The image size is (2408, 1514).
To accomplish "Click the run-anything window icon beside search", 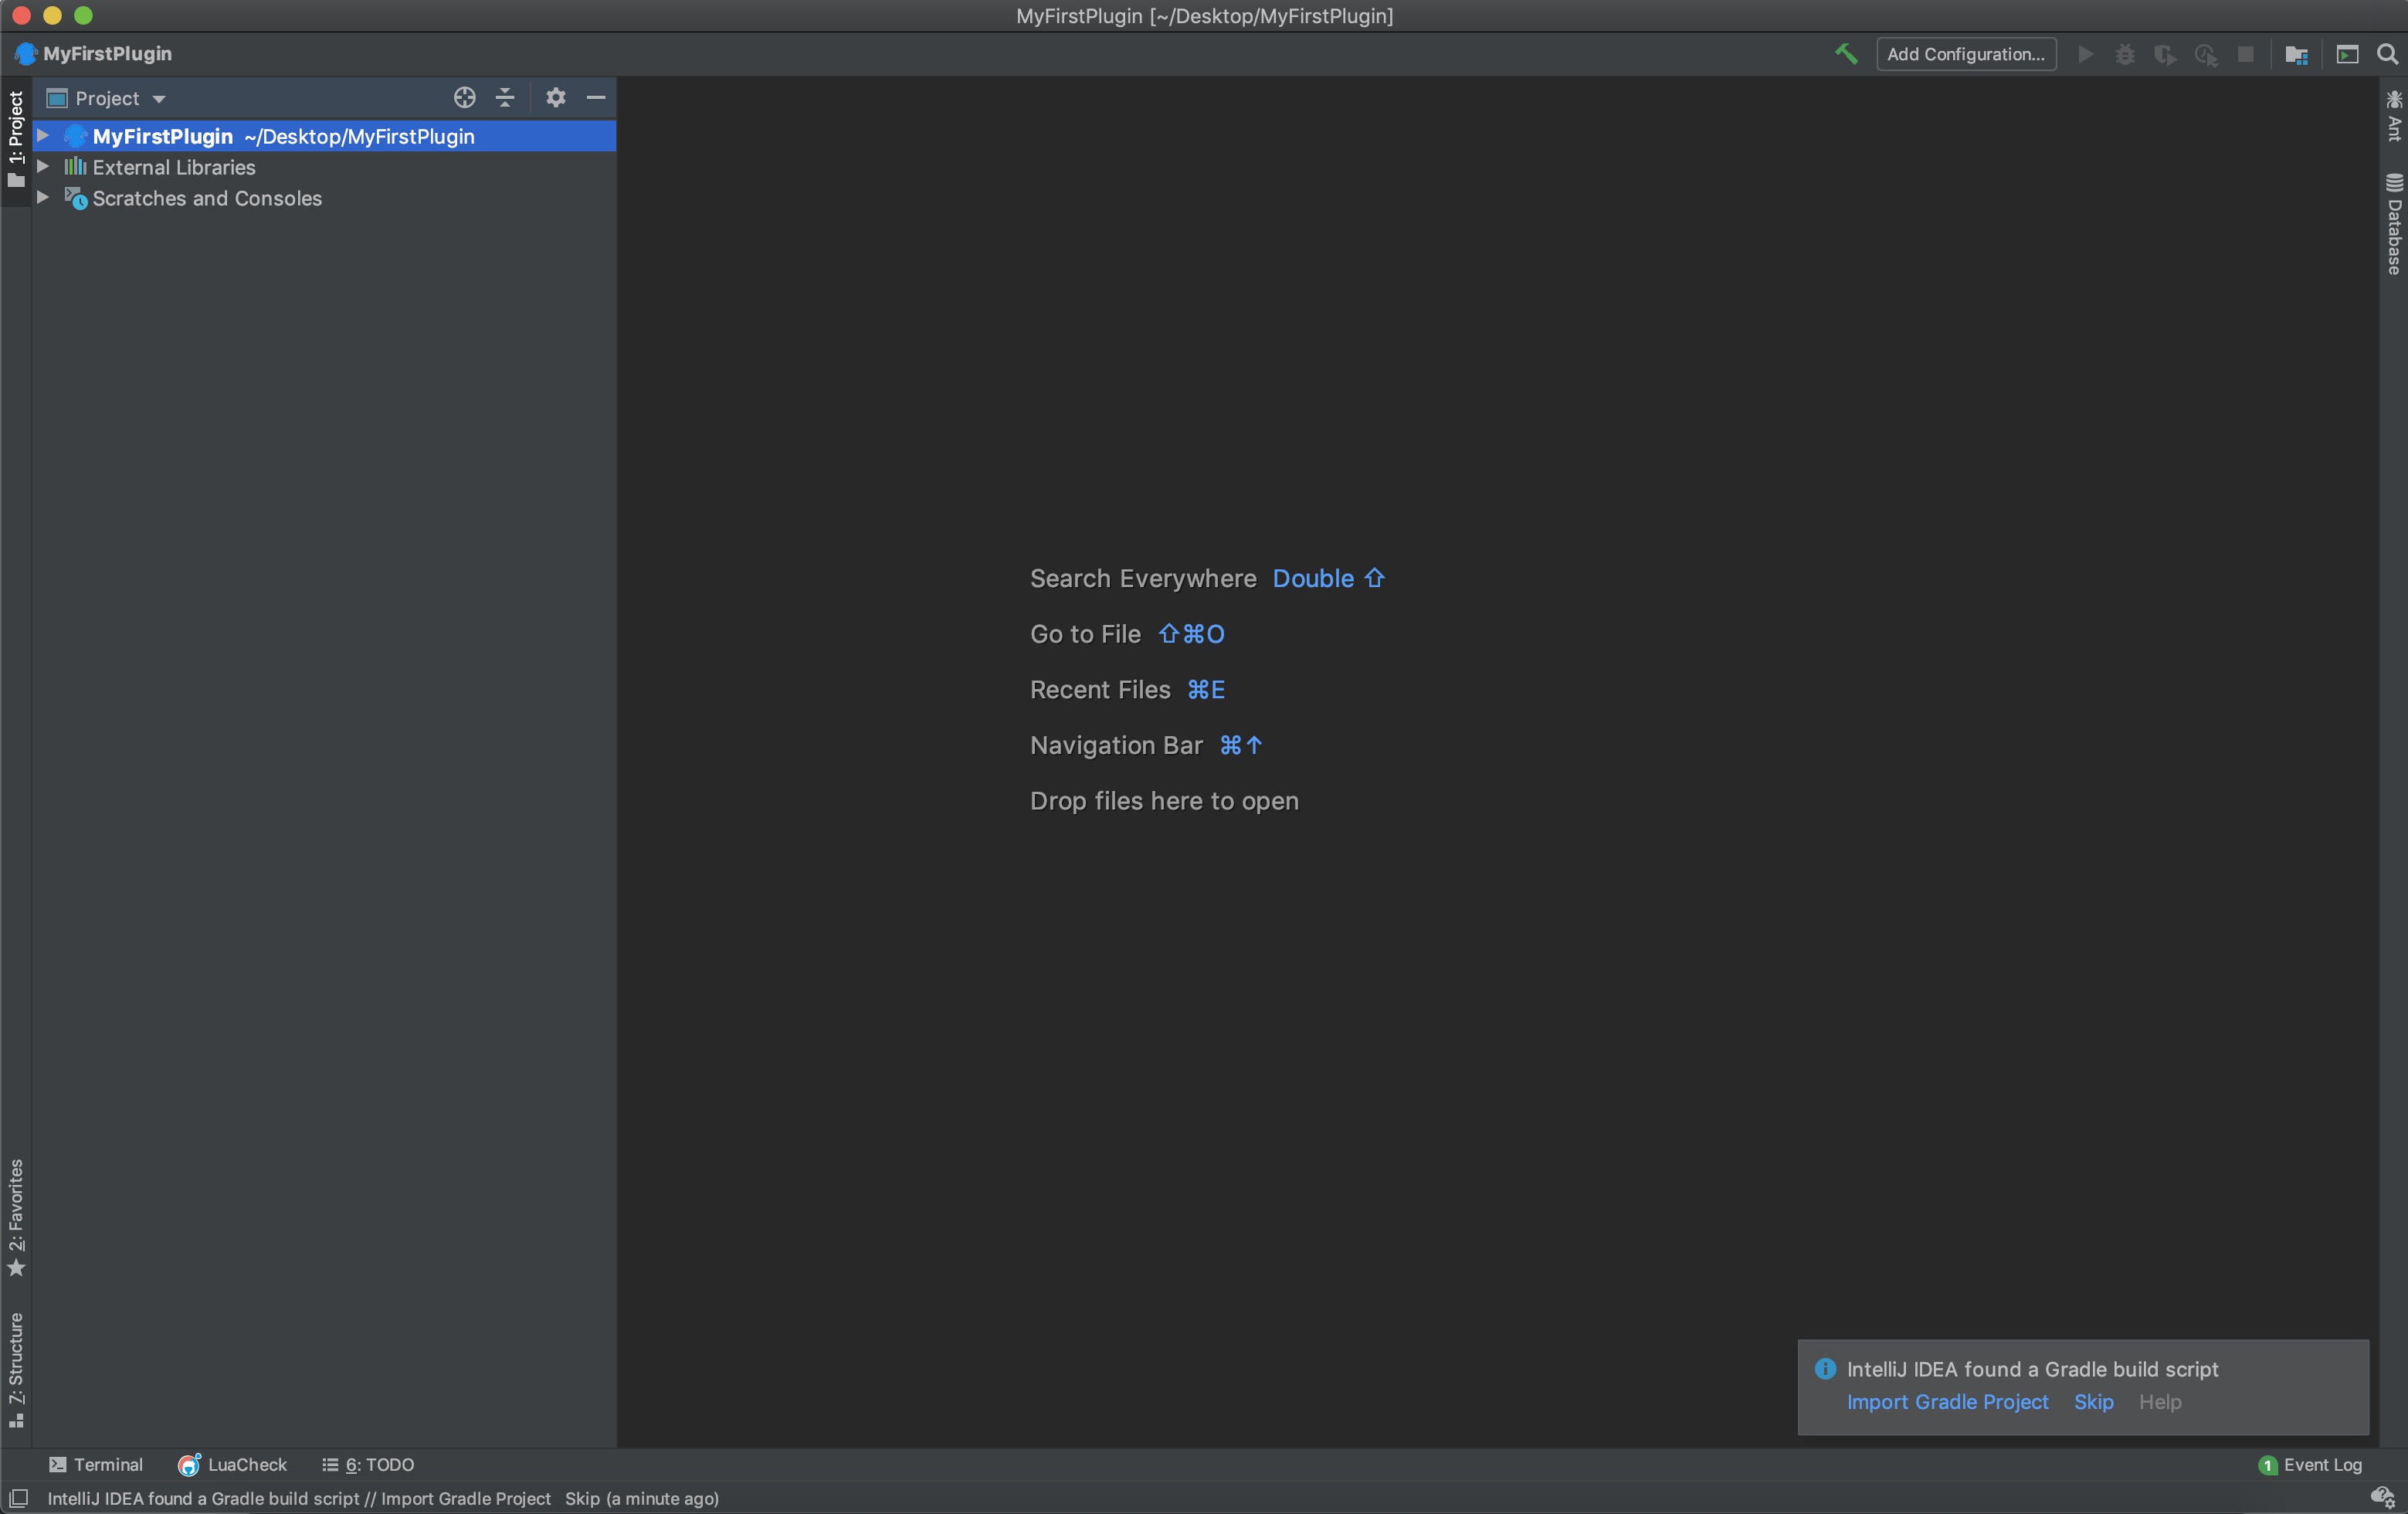I will pos(2347,54).
